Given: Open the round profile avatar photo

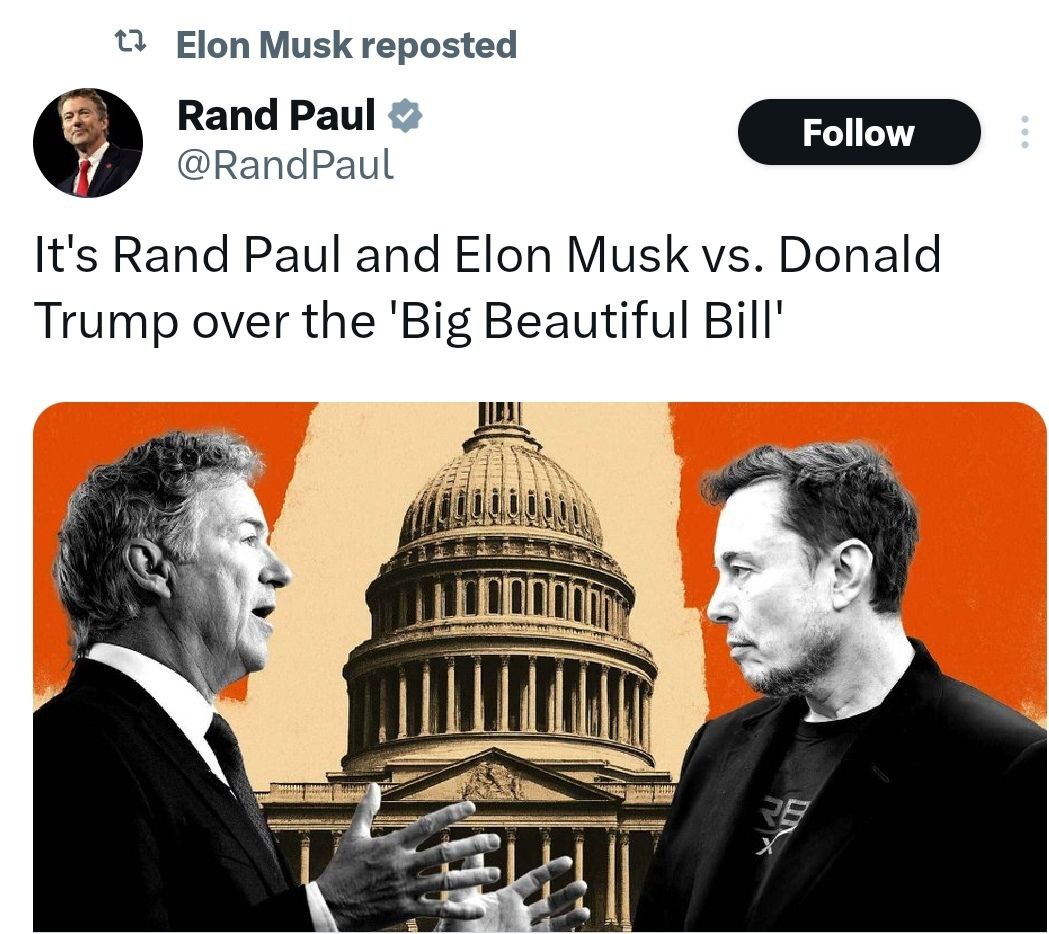Looking at the screenshot, I should click(88, 143).
